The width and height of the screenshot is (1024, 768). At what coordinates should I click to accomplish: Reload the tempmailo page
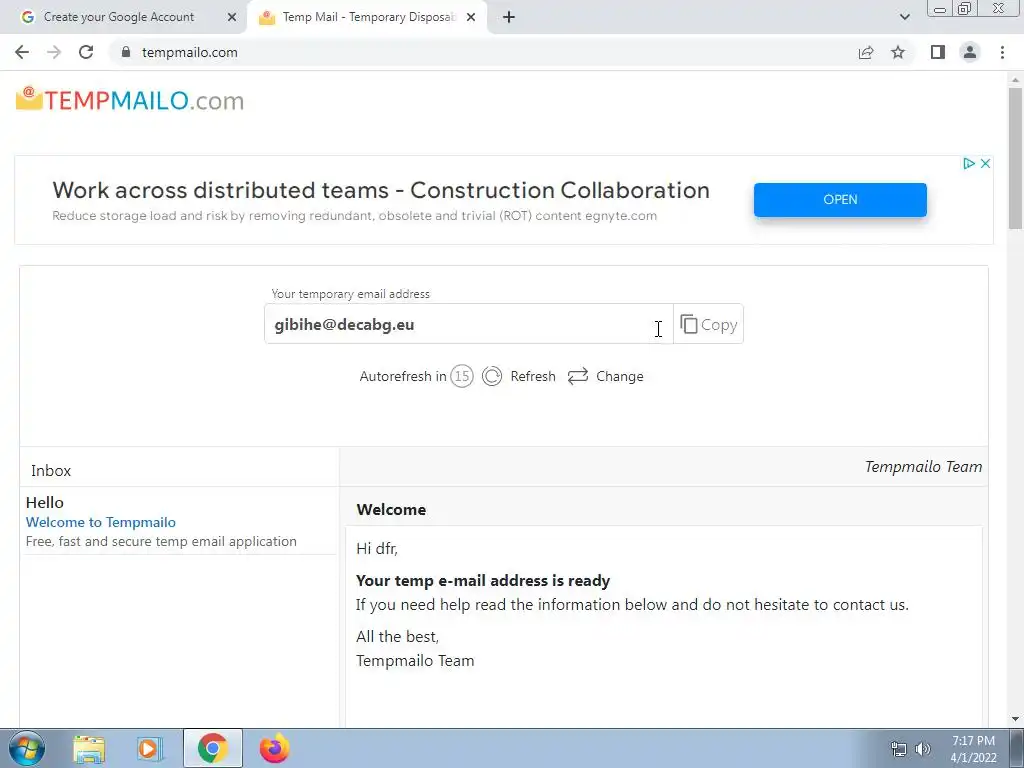[x=86, y=52]
